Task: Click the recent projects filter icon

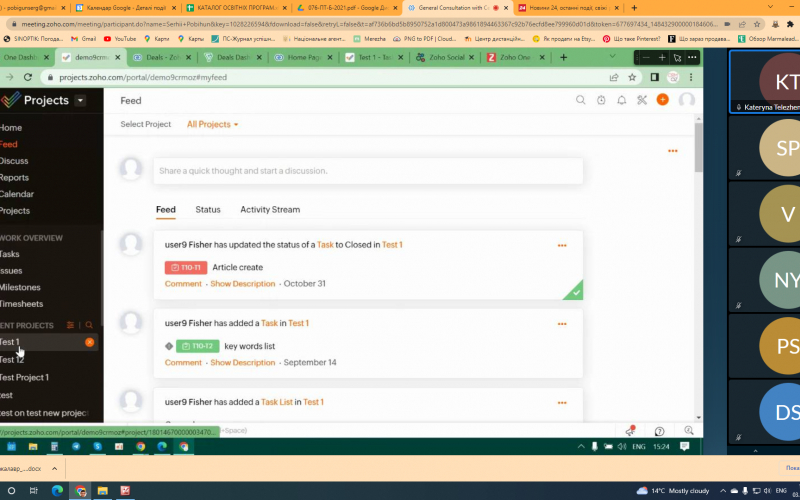Action: pyautogui.click(x=70, y=325)
